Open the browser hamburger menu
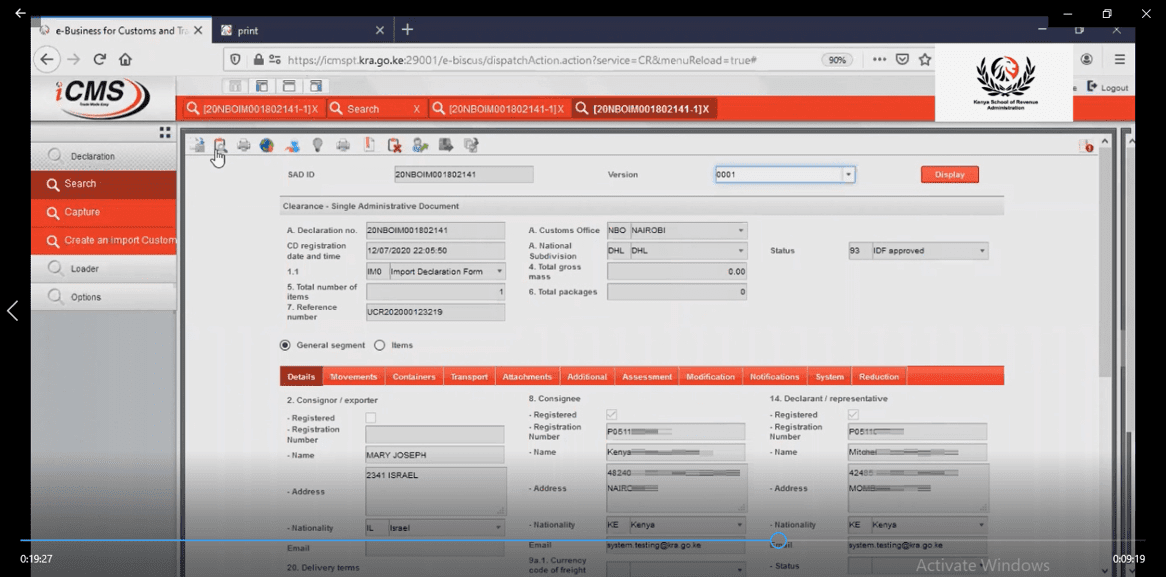1166x577 pixels. click(x=1119, y=59)
